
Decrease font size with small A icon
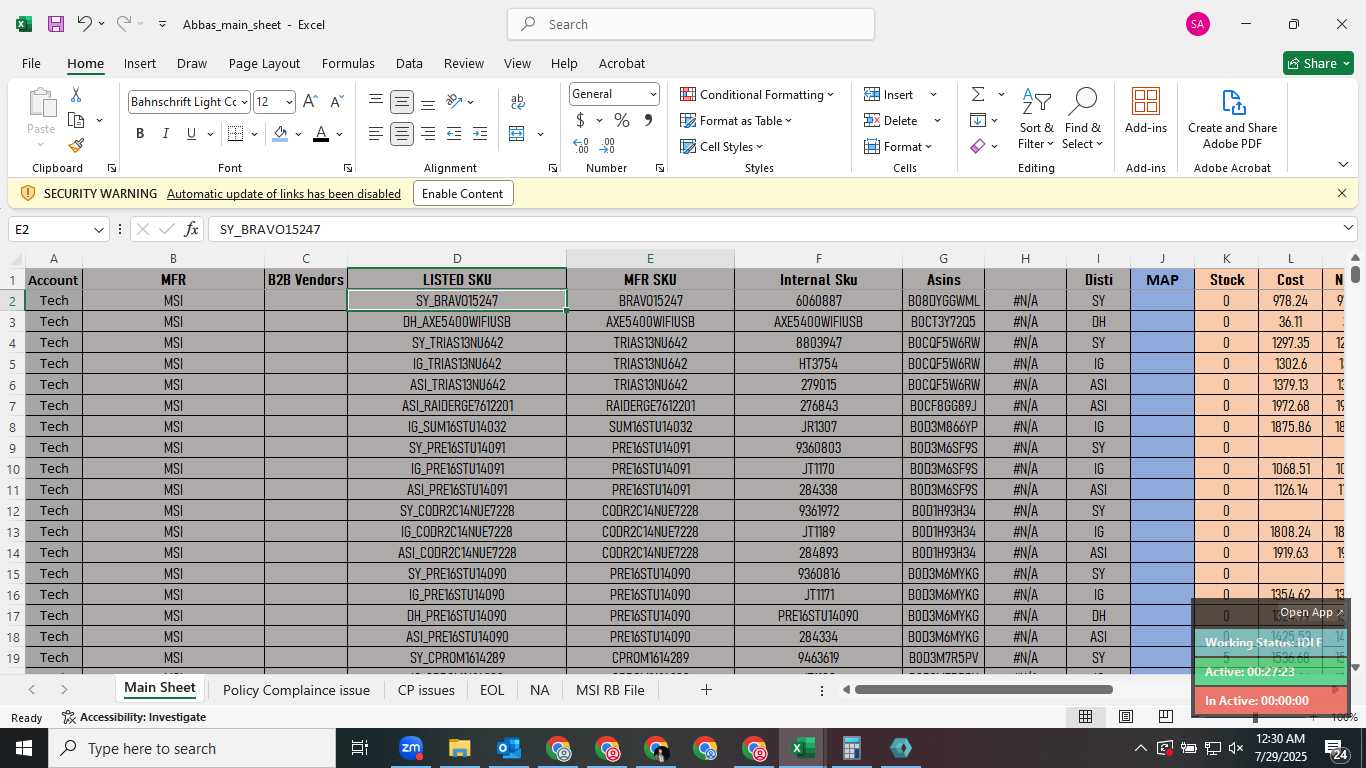pyautogui.click(x=336, y=102)
